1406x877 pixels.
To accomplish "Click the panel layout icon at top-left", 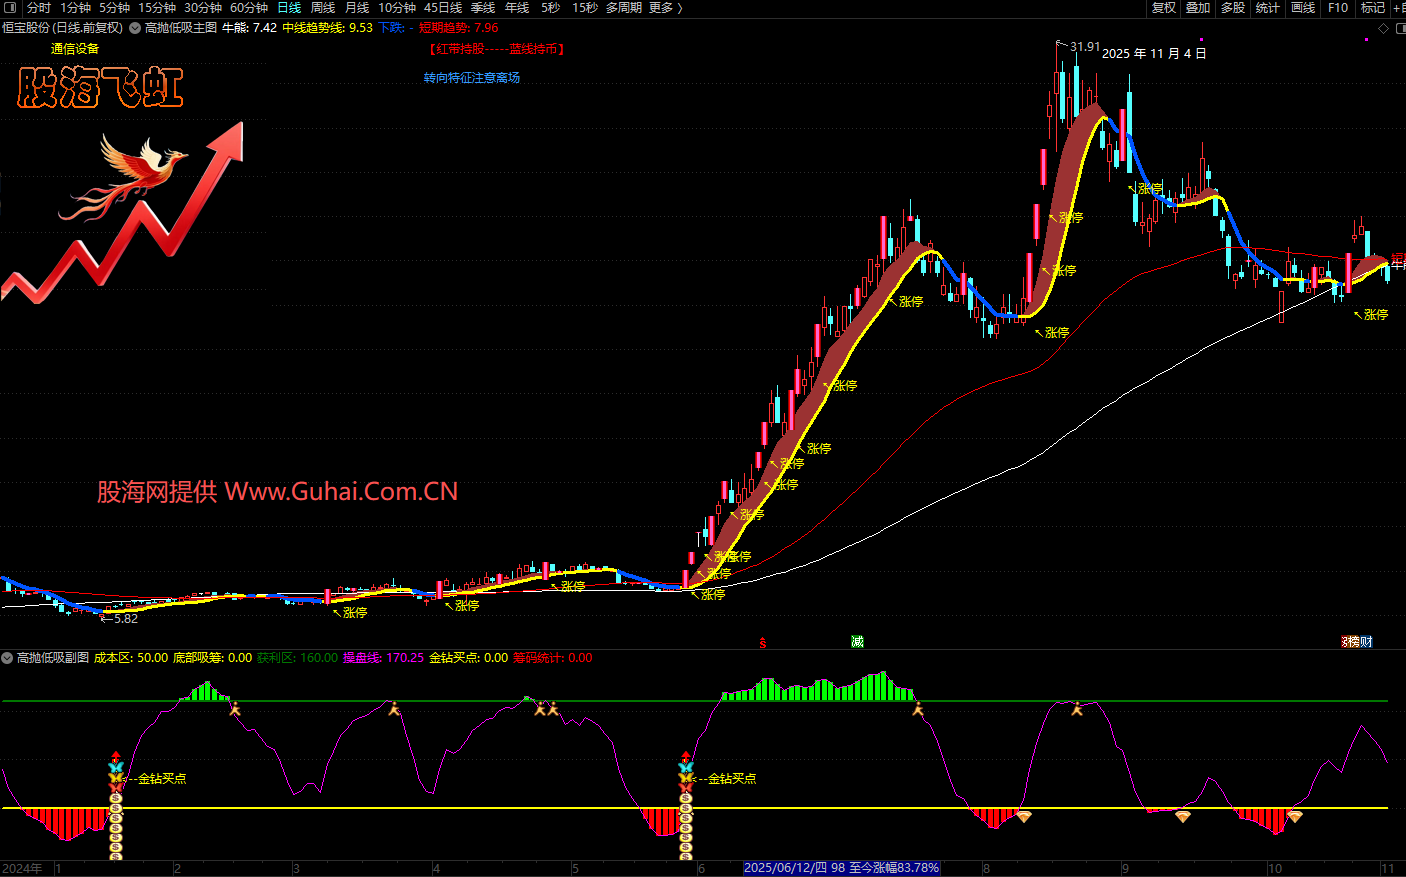I will click(x=8, y=8).
